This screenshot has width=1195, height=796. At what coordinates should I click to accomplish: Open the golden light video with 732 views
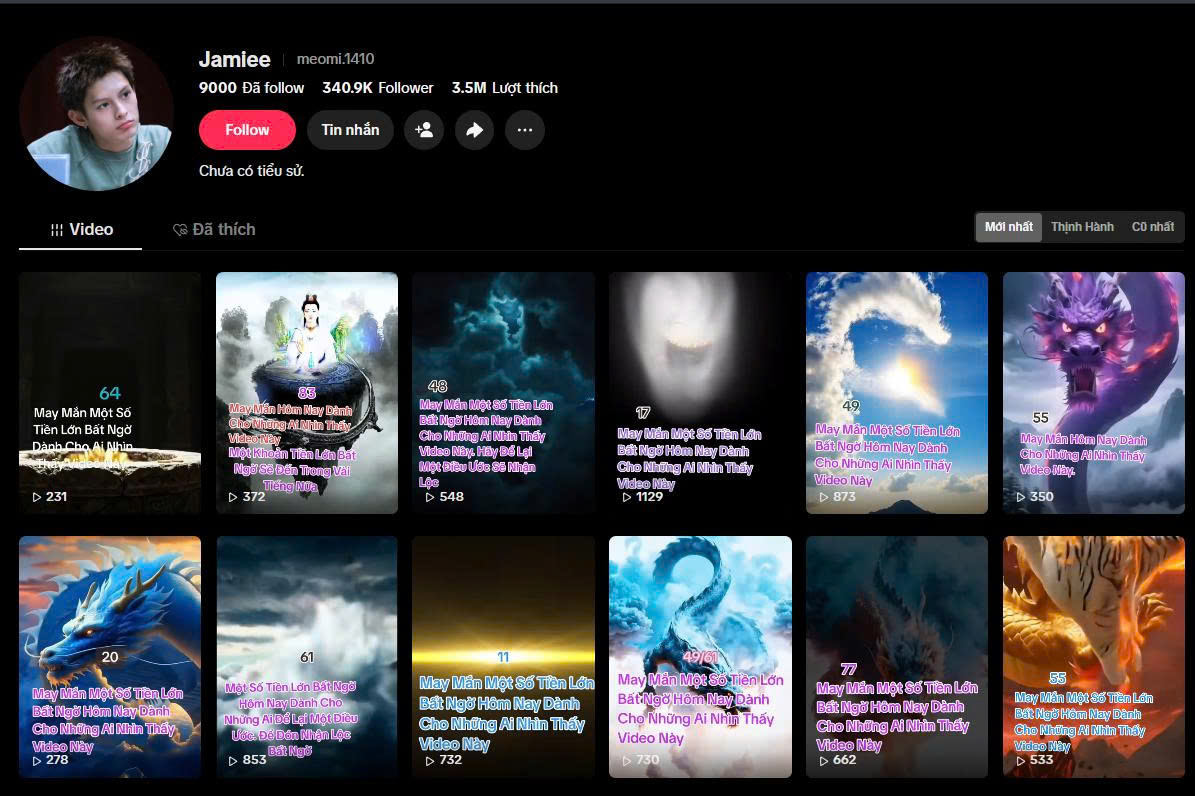click(504, 656)
